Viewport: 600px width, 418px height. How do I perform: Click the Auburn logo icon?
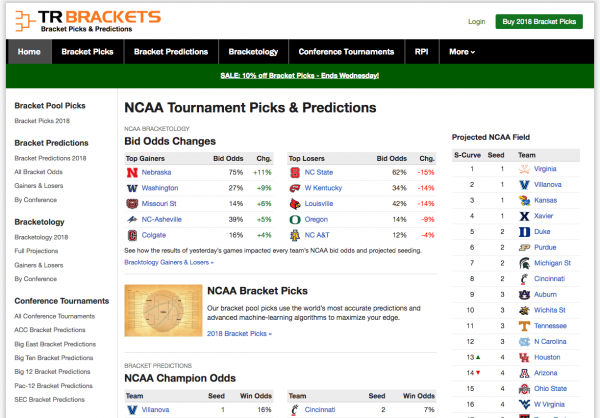point(524,294)
